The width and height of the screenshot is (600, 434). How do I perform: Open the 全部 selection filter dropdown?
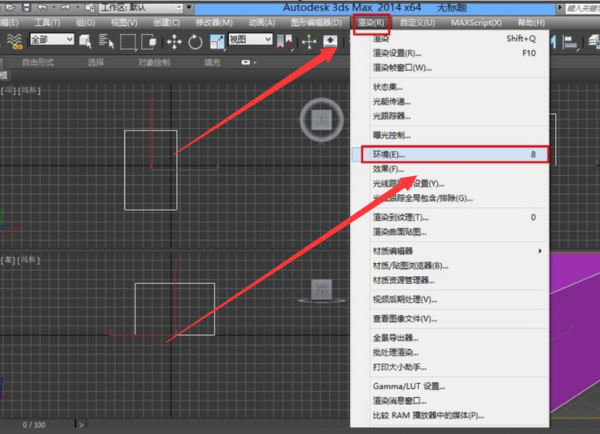pos(52,39)
